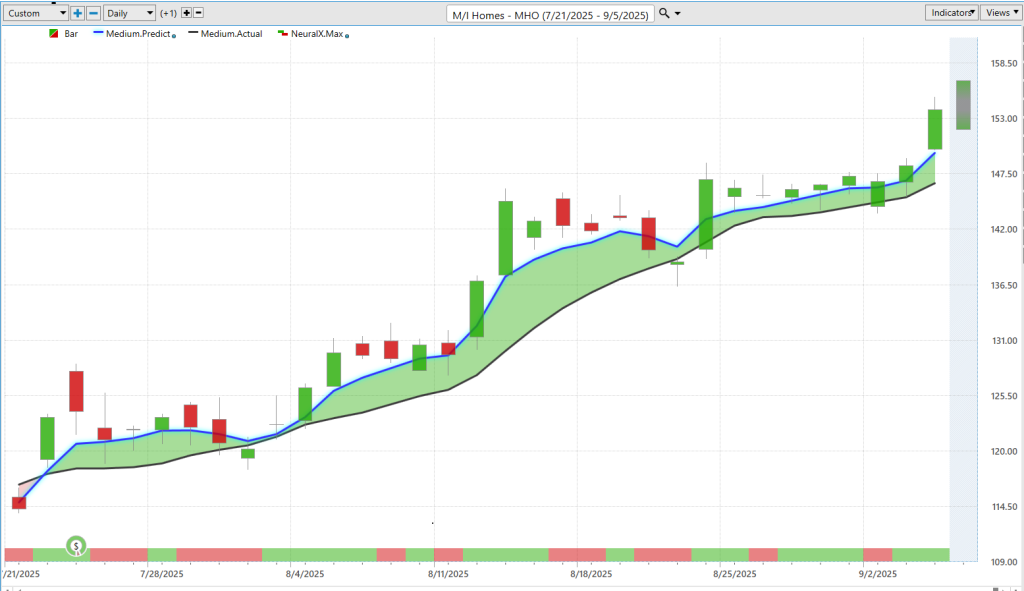Click the 142.00 price axis label
1024x591 pixels.
[1004, 229]
